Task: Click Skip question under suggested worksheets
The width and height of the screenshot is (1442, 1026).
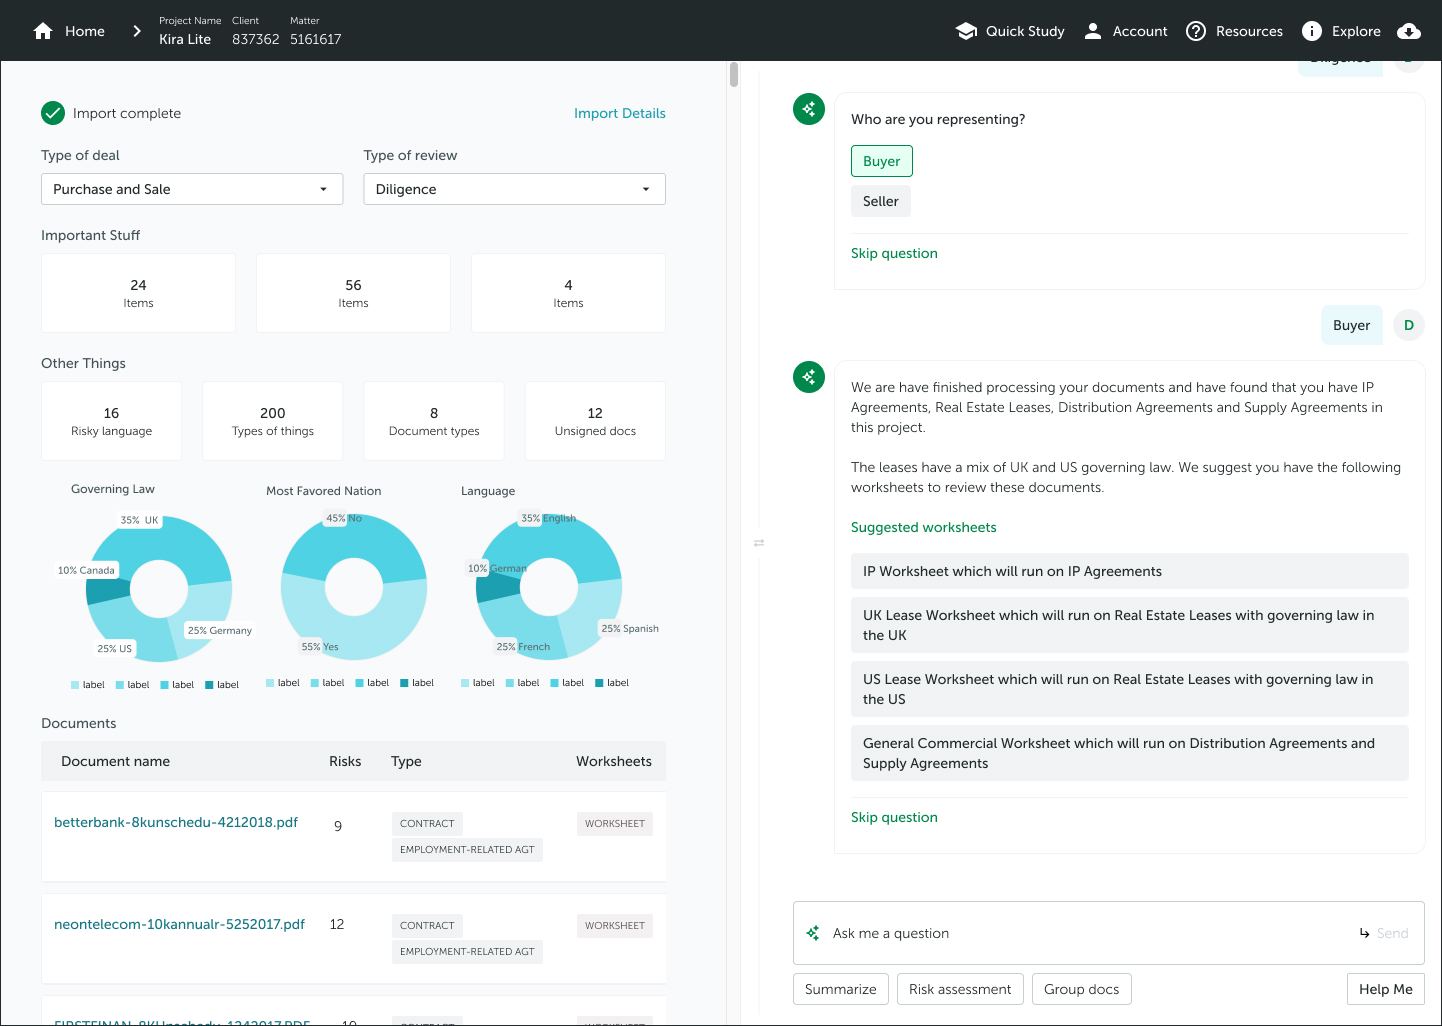Action: (x=894, y=817)
